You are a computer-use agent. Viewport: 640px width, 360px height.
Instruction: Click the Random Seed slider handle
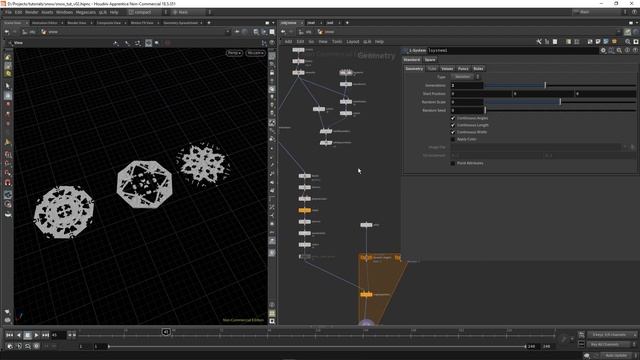[x=485, y=110]
